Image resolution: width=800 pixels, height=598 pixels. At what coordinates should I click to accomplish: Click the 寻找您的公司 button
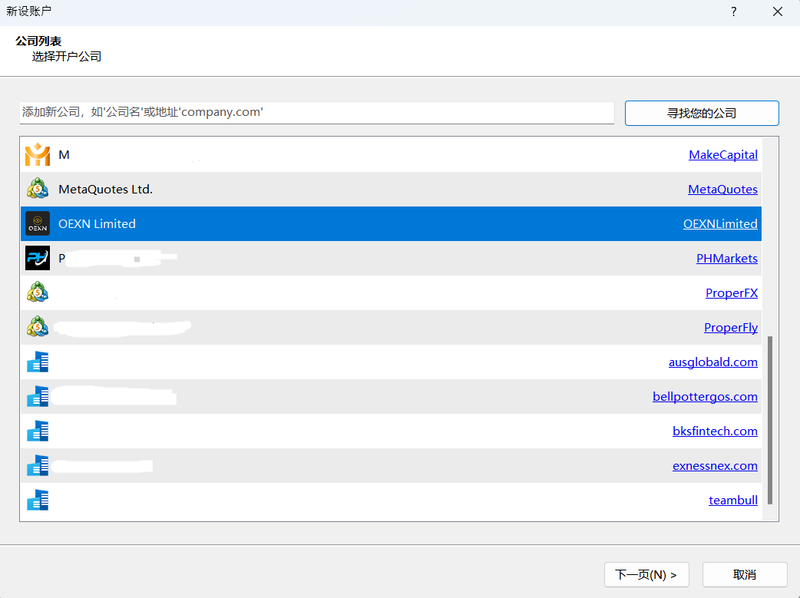702,113
